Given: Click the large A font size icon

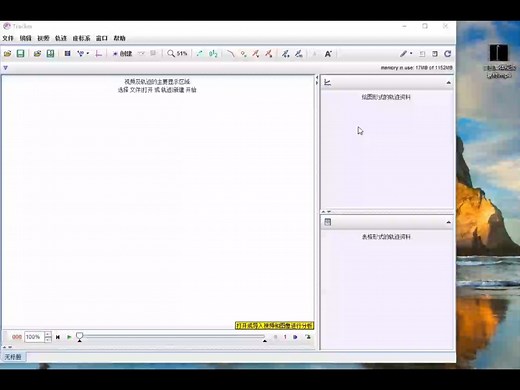Looking at the screenshot, I should (328, 54).
